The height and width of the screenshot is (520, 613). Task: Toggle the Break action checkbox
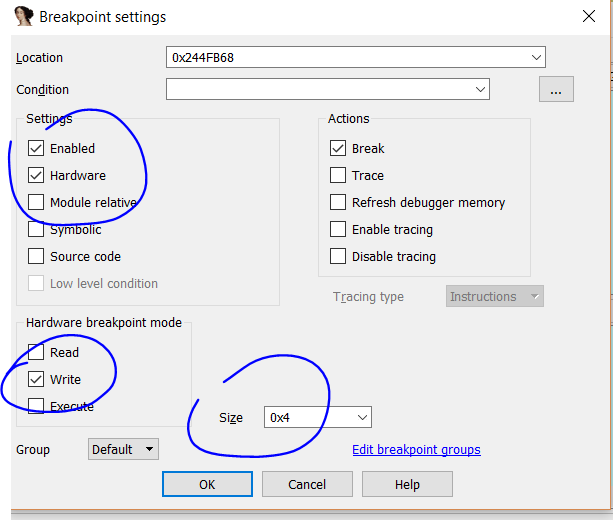point(339,149)
